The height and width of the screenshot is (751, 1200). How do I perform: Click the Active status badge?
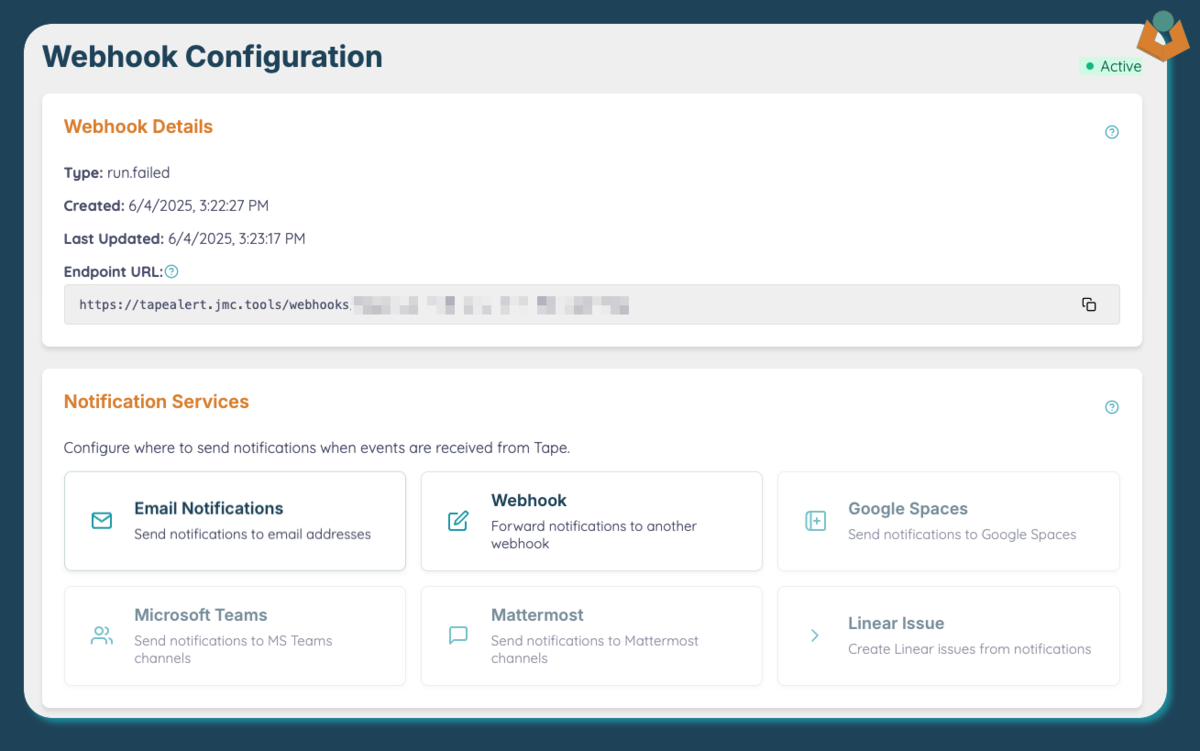[x=1113, y=67]
